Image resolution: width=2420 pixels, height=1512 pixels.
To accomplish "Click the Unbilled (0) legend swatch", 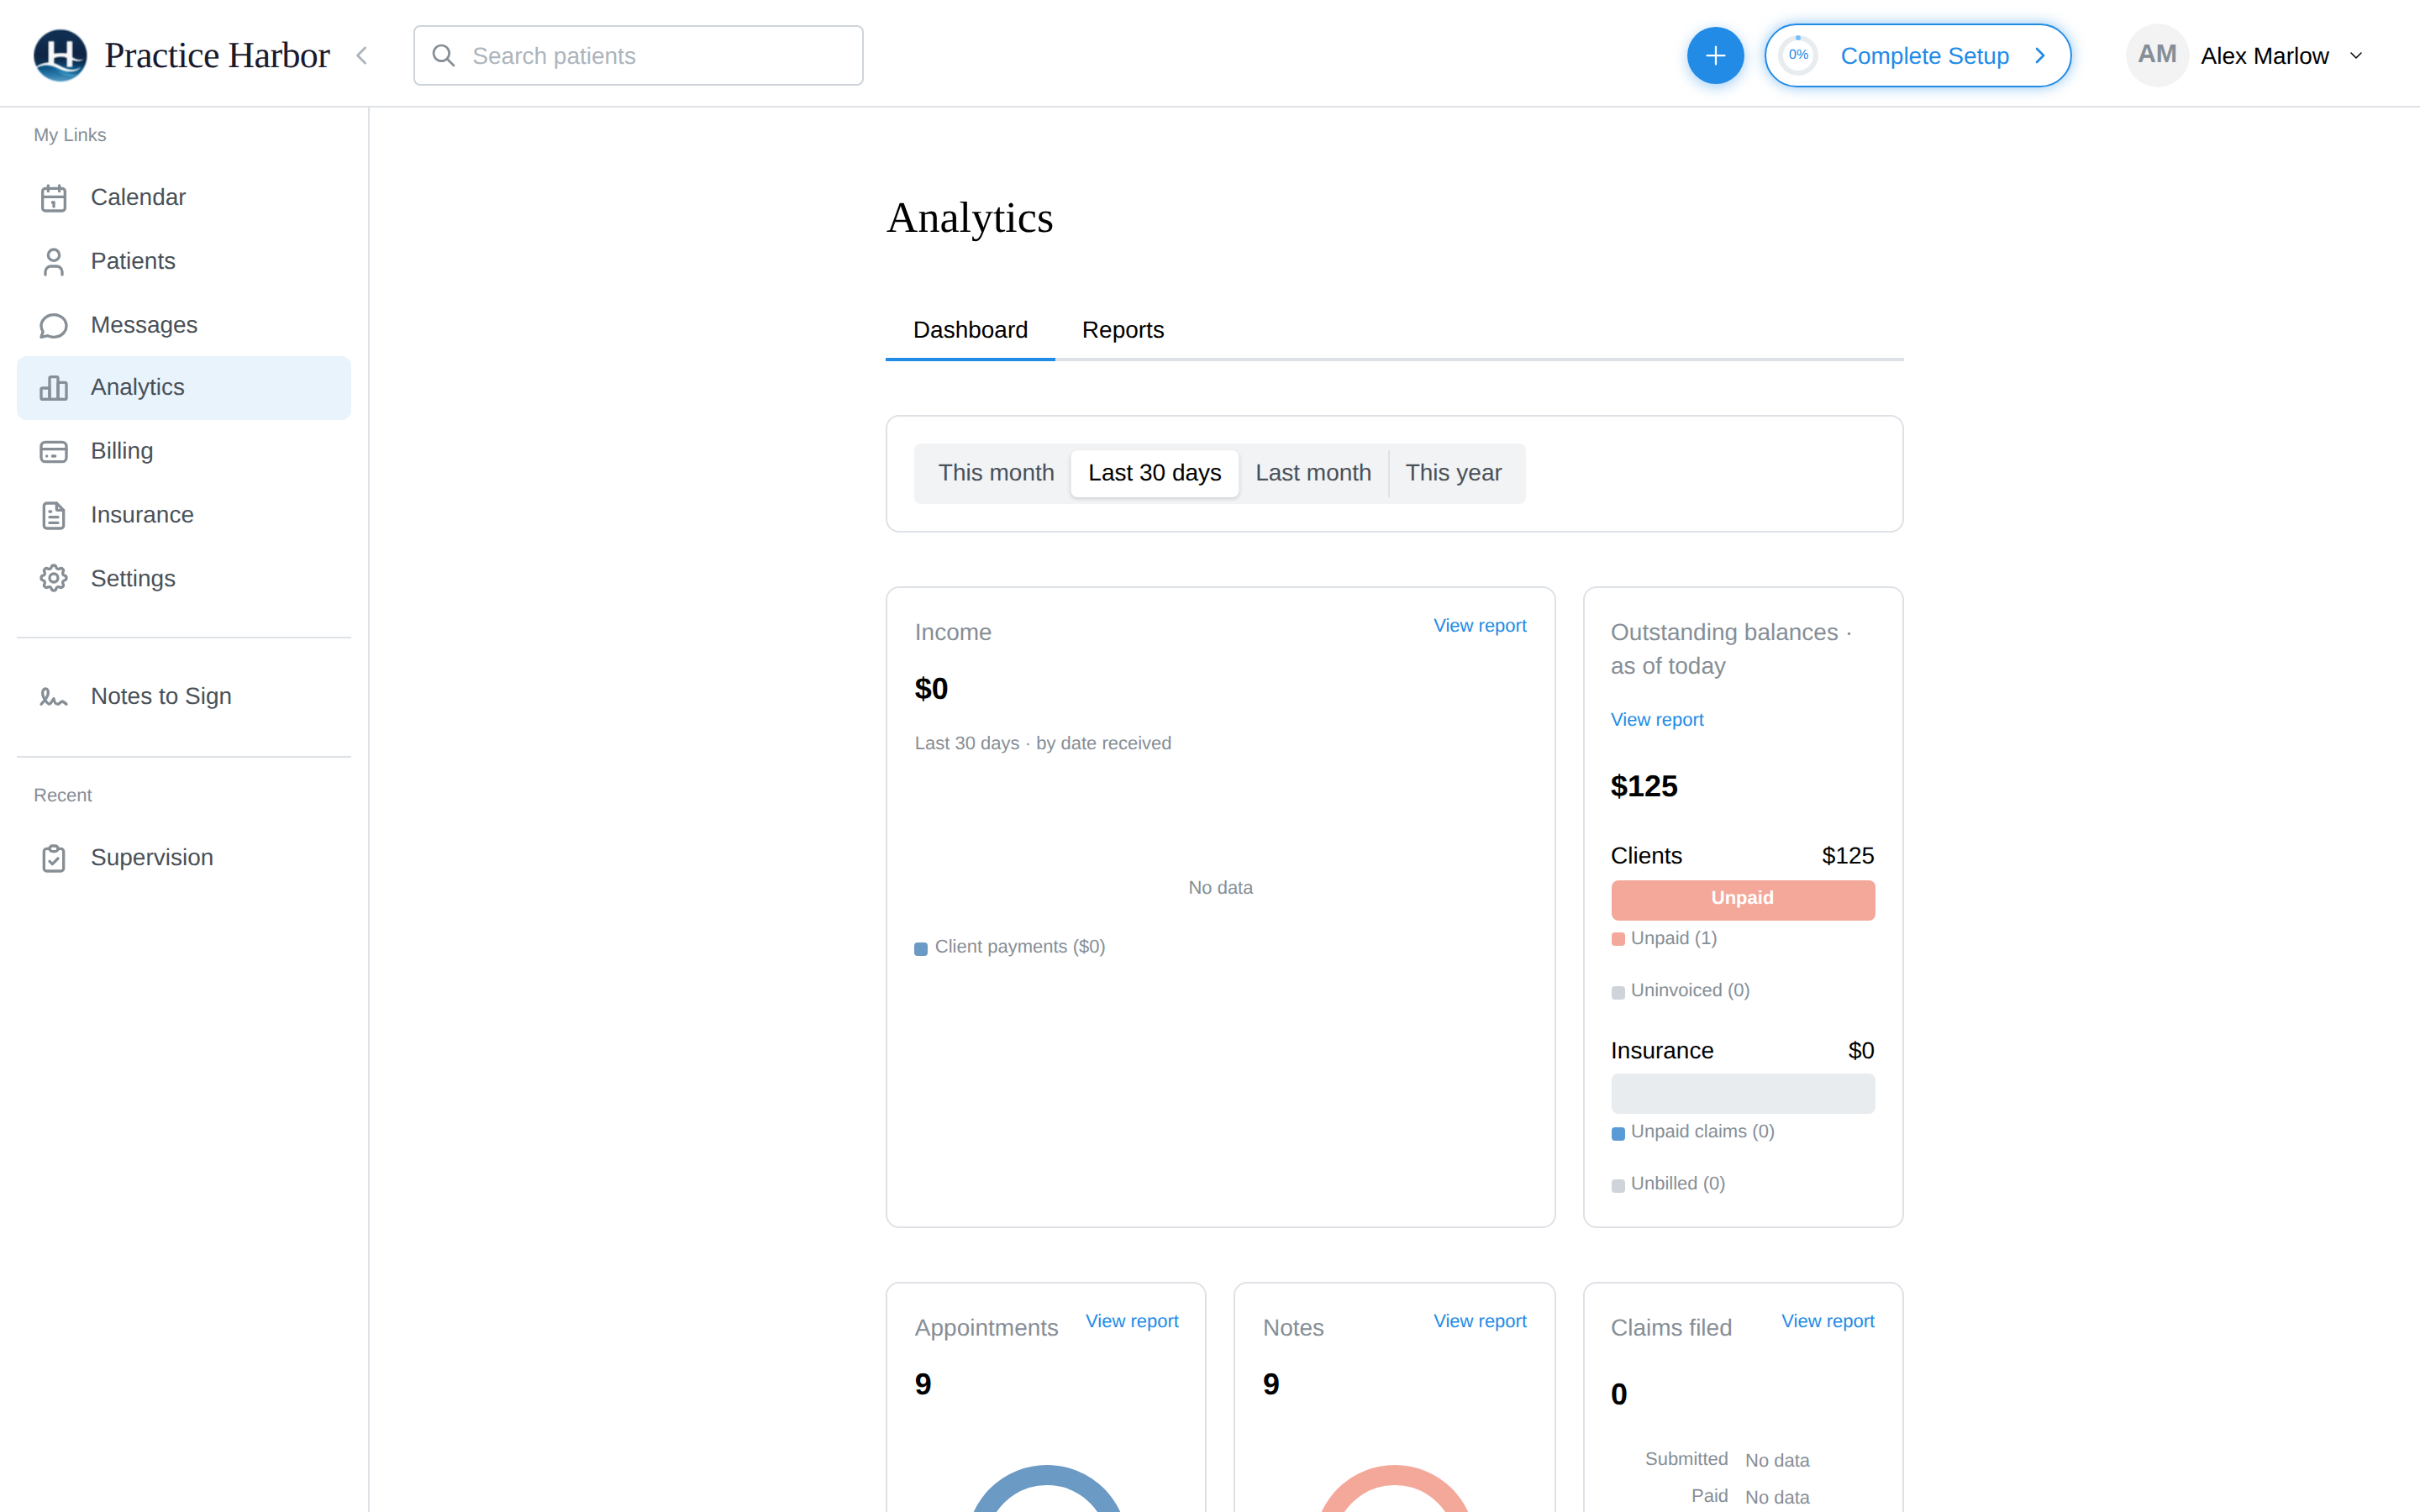I will pos(1618,1185).
